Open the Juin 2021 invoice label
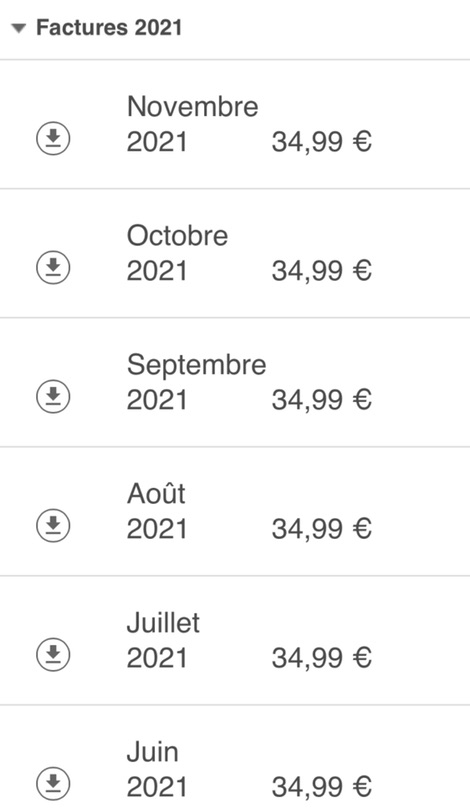Screen dimensions: 470x812 (157, 768)
